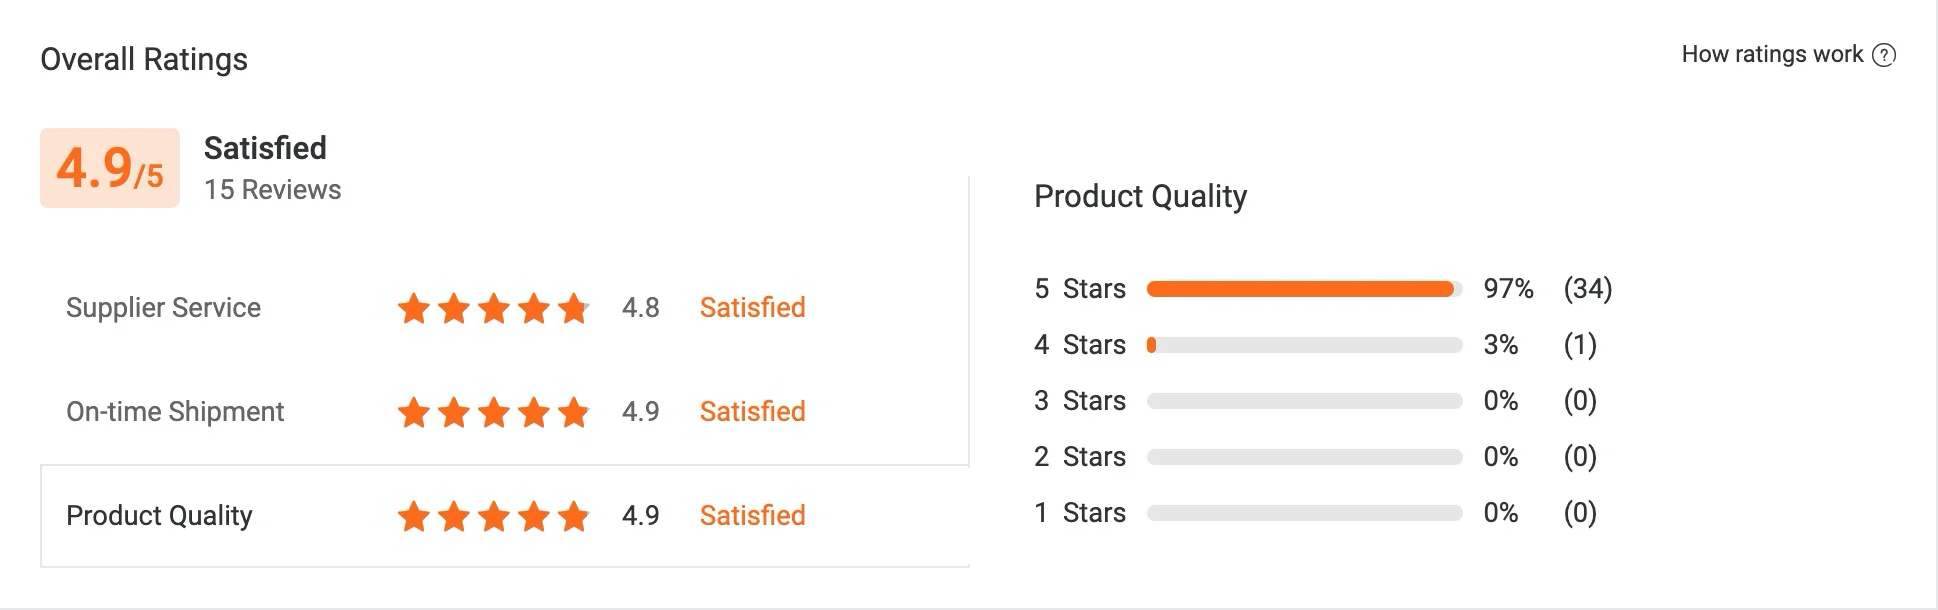Click Satisfied label beside On-time Shipment
This screenshot has height=610, width=1938.
click(752, 412)
